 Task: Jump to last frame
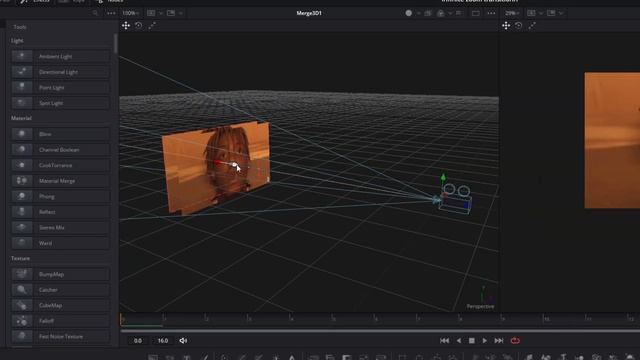[499, 340]
